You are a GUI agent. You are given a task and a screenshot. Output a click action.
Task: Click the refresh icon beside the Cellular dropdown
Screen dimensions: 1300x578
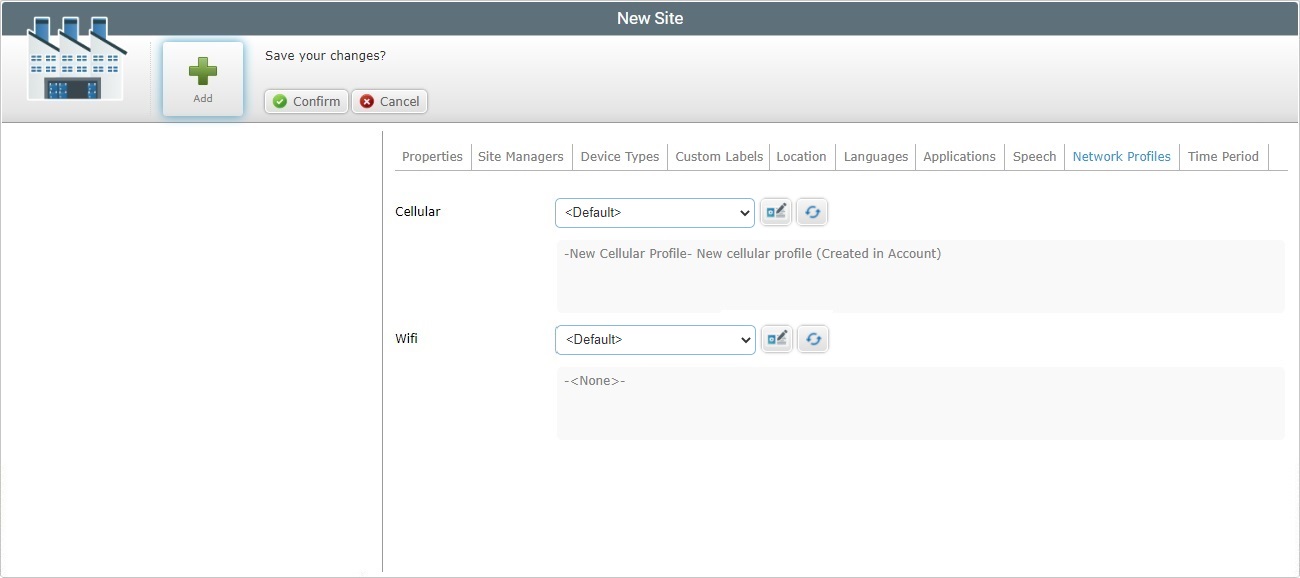[x=812, y=211]
